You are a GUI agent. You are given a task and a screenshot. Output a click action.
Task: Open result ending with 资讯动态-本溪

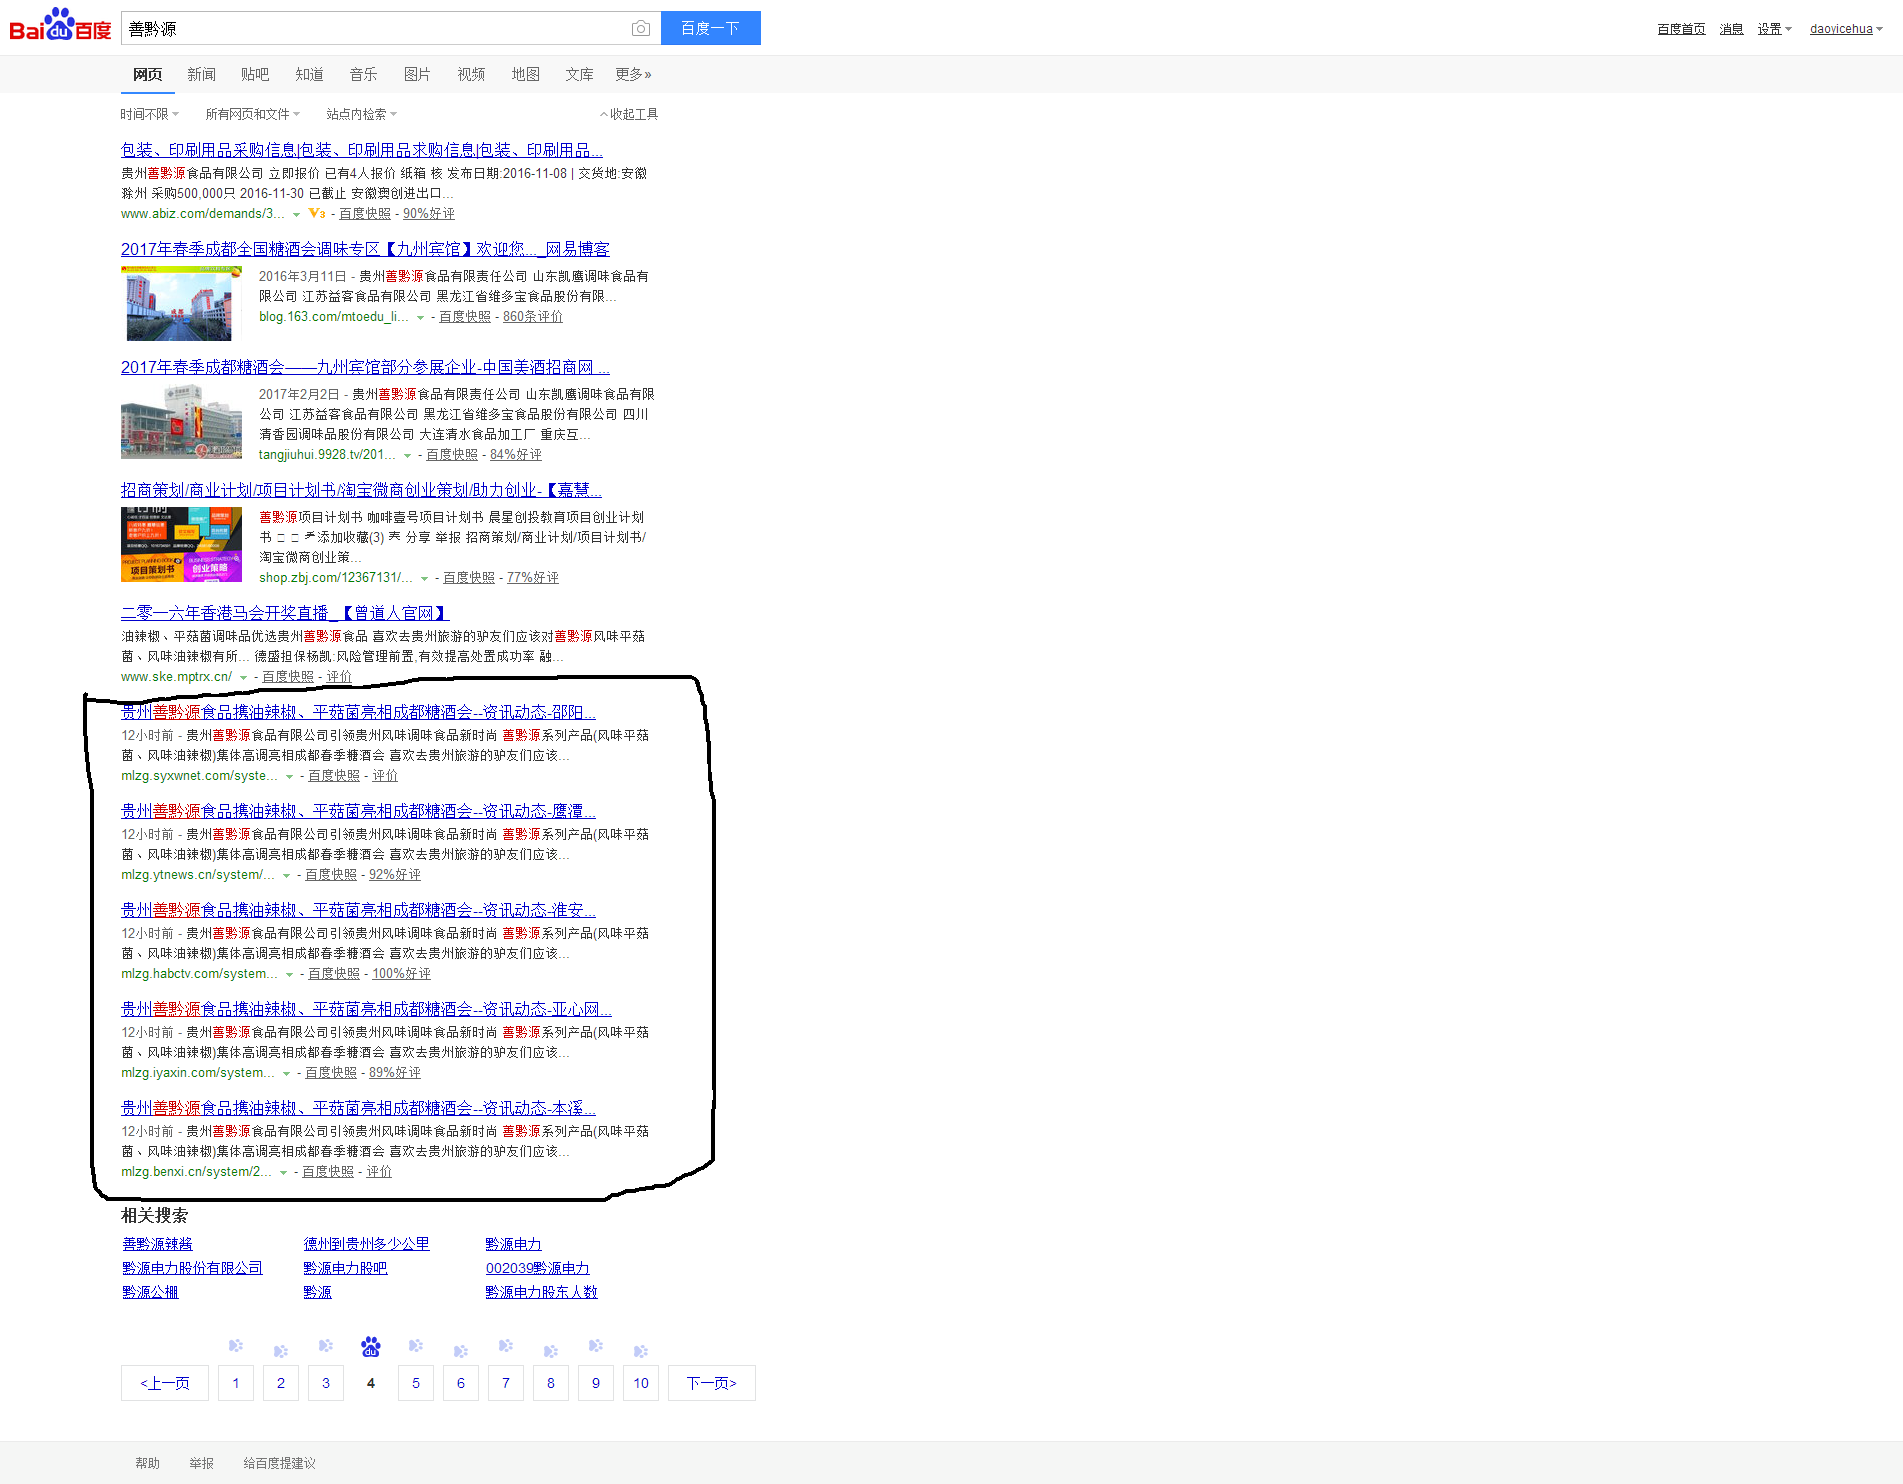pos(358,1108)
